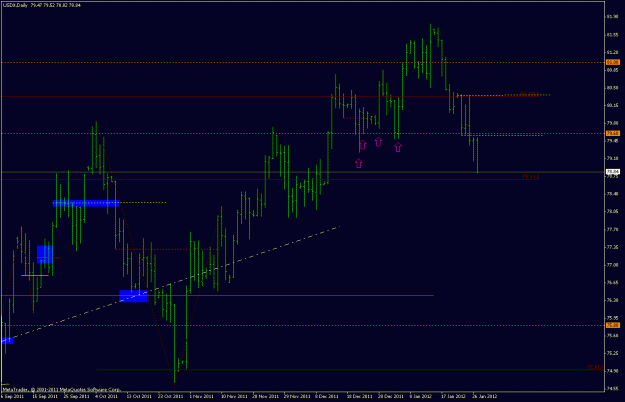
Task: Click the 4 Oct 2011 date label
Action: 108,396
